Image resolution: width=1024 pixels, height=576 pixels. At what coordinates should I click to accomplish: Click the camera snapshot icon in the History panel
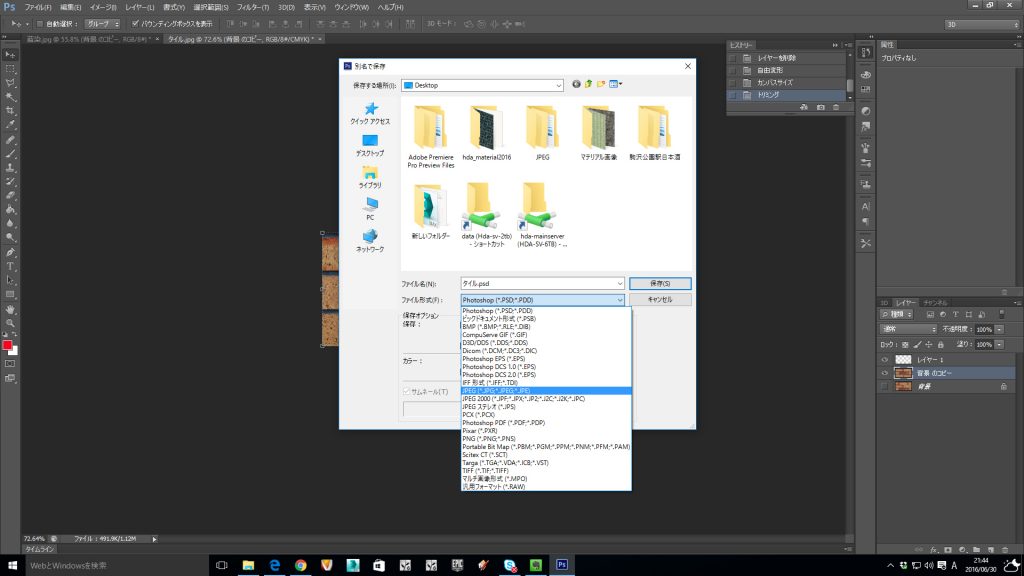pyautogui.click(x=821, y=106)
